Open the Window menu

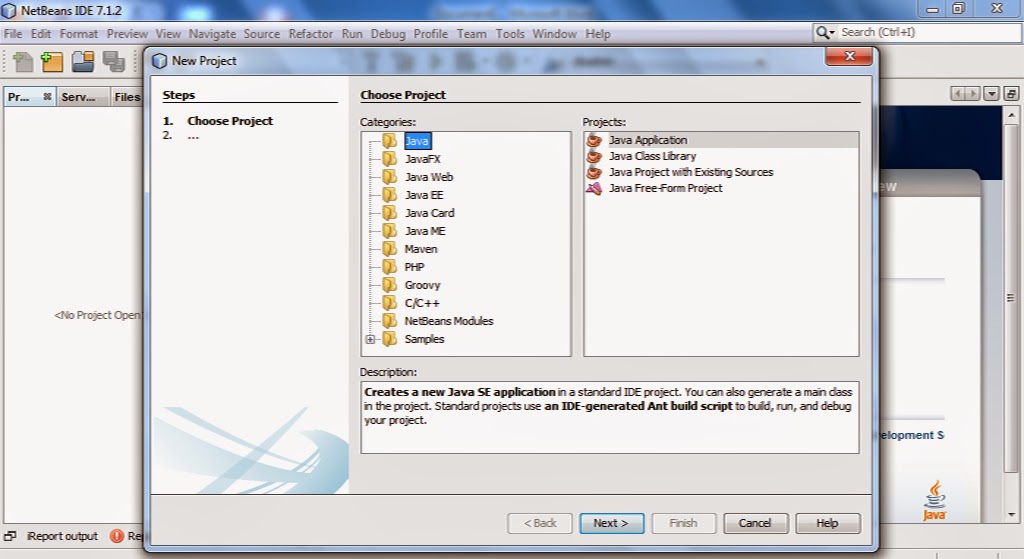click(x=554, y=33)
